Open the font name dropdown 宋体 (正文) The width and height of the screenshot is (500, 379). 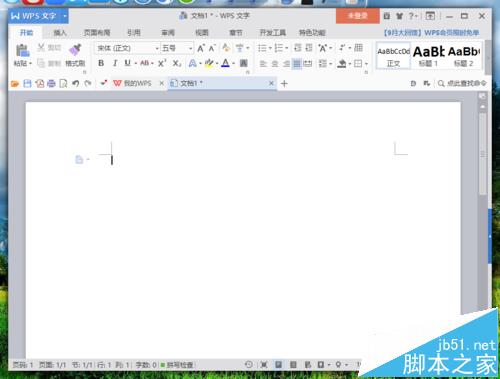click(x=127, y=48)
